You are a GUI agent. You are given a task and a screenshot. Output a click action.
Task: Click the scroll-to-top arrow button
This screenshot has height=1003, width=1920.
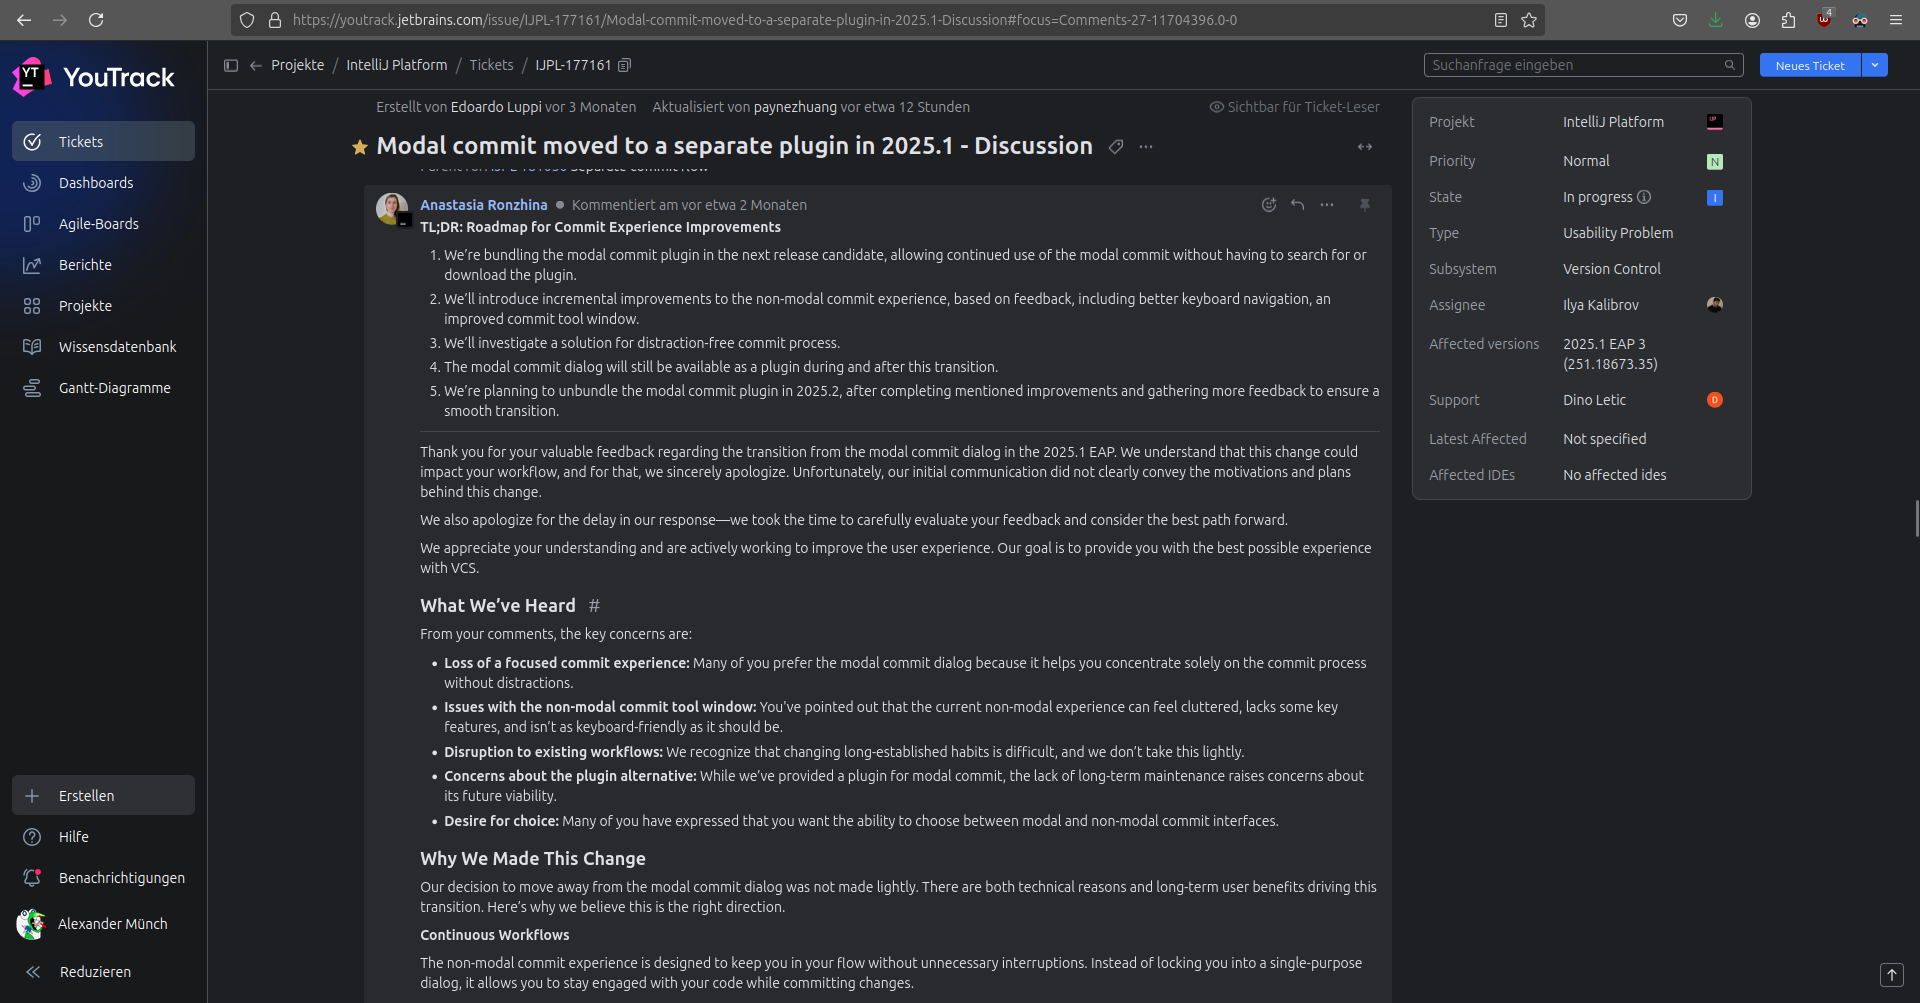click(1891, 975)
